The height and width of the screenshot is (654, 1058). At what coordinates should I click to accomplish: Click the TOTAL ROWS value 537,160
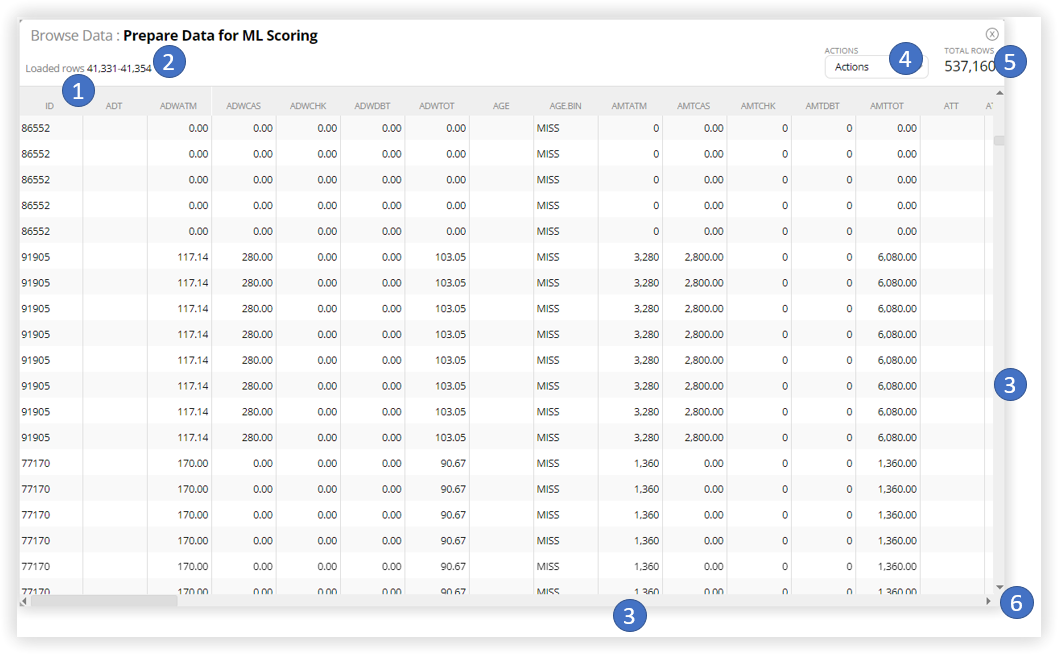coord(971,65)
